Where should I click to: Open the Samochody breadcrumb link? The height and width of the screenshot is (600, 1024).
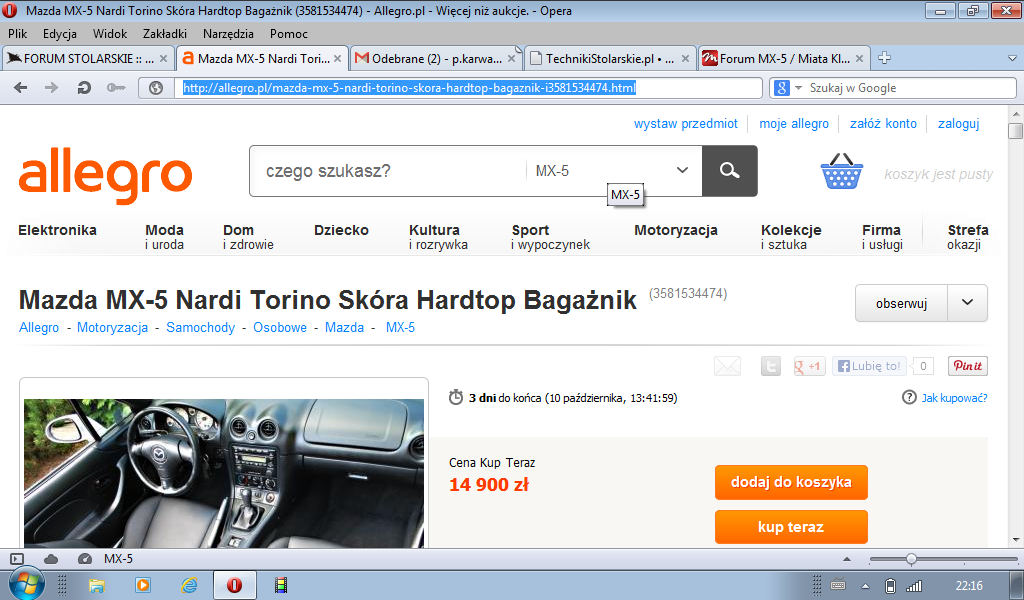[x=200, y=327]
